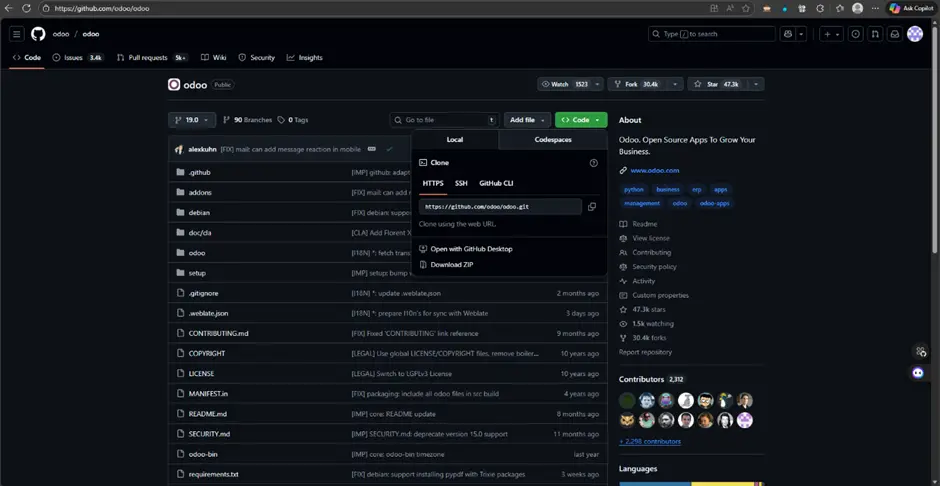
Task: Toggle the green Code dropdown button
Action: tap(581, 120)
